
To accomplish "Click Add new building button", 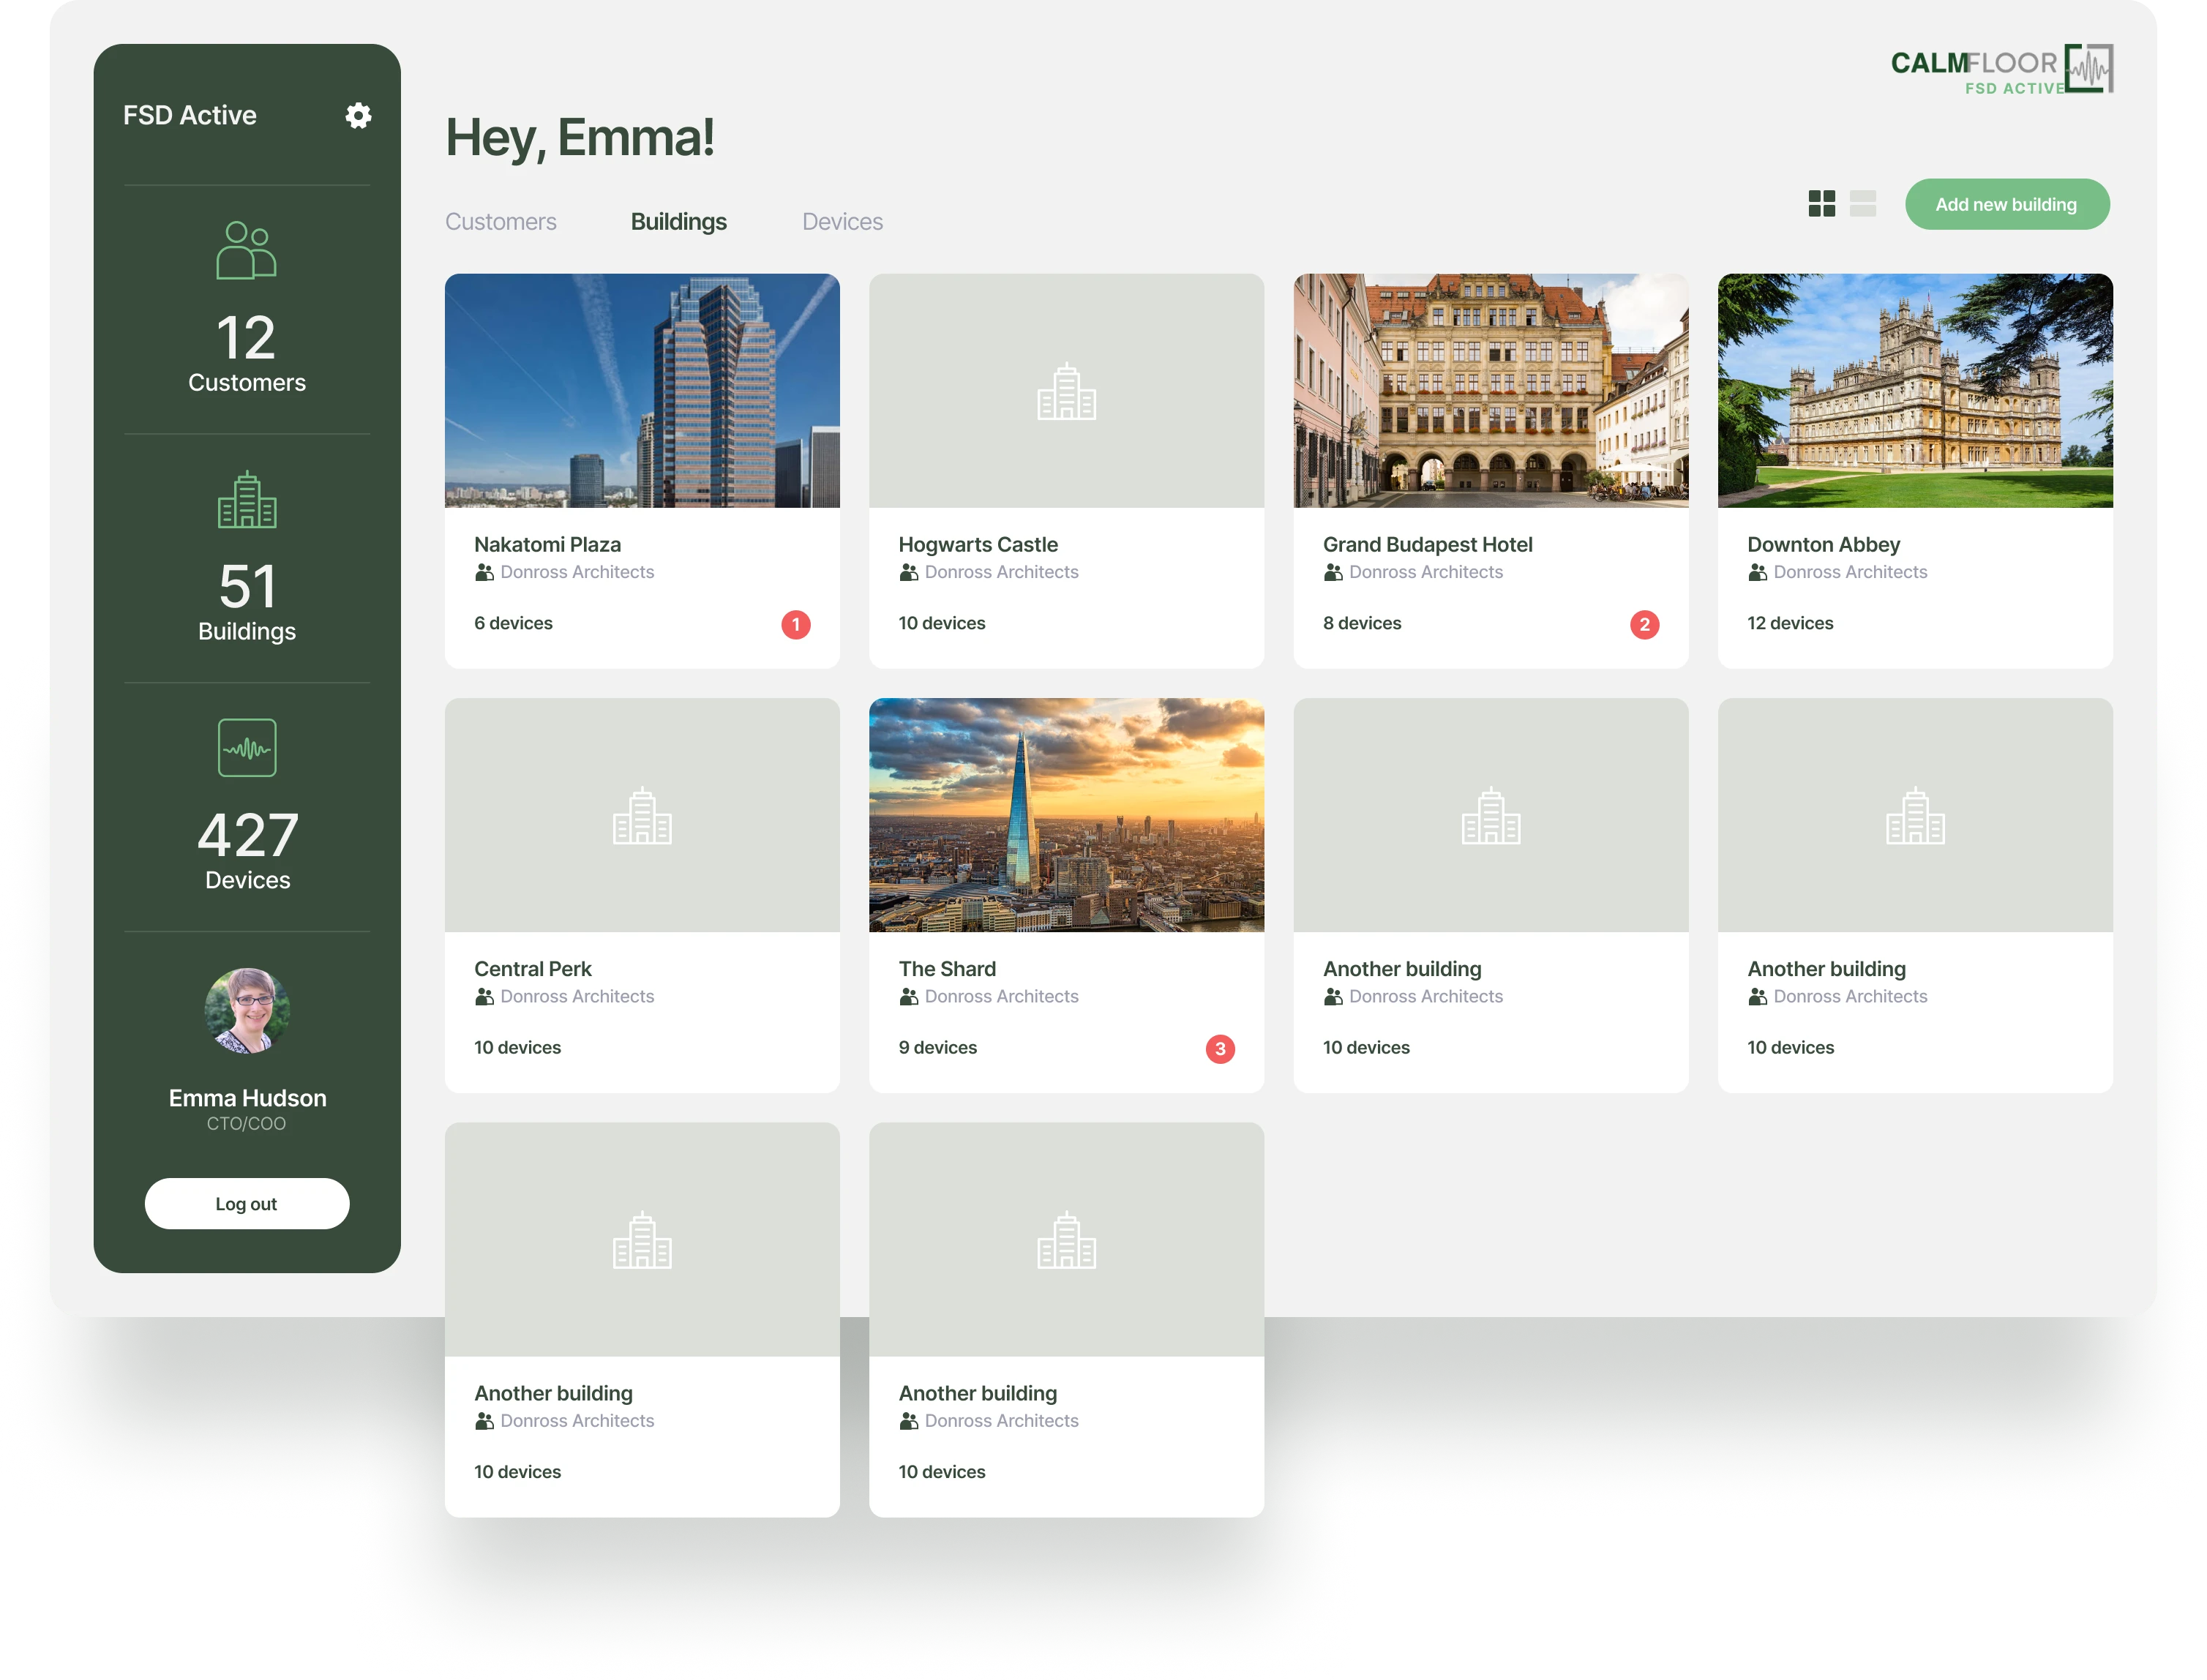I will (2006, 204).
